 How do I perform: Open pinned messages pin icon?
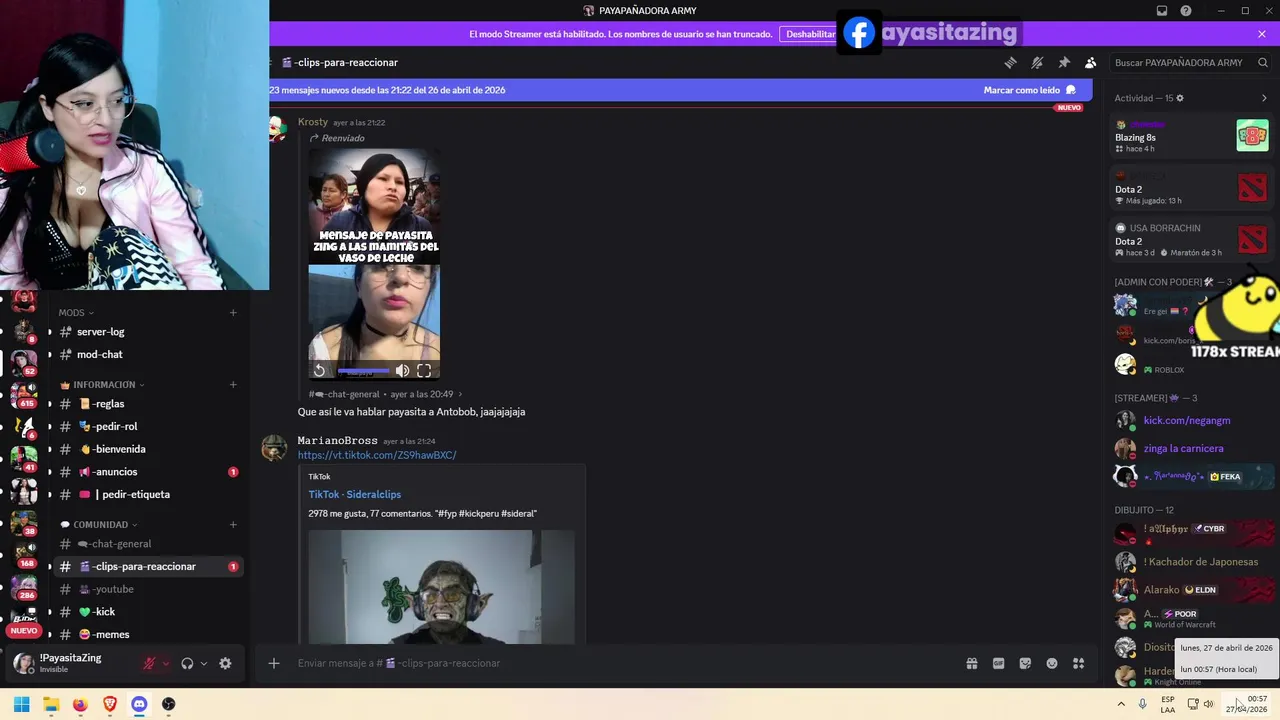[1064, 62]
